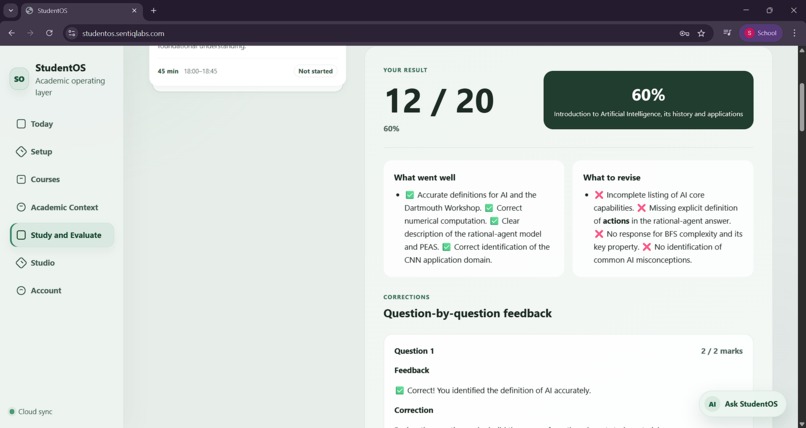Open the Account page
806x428 pixels.
[62, 290]
